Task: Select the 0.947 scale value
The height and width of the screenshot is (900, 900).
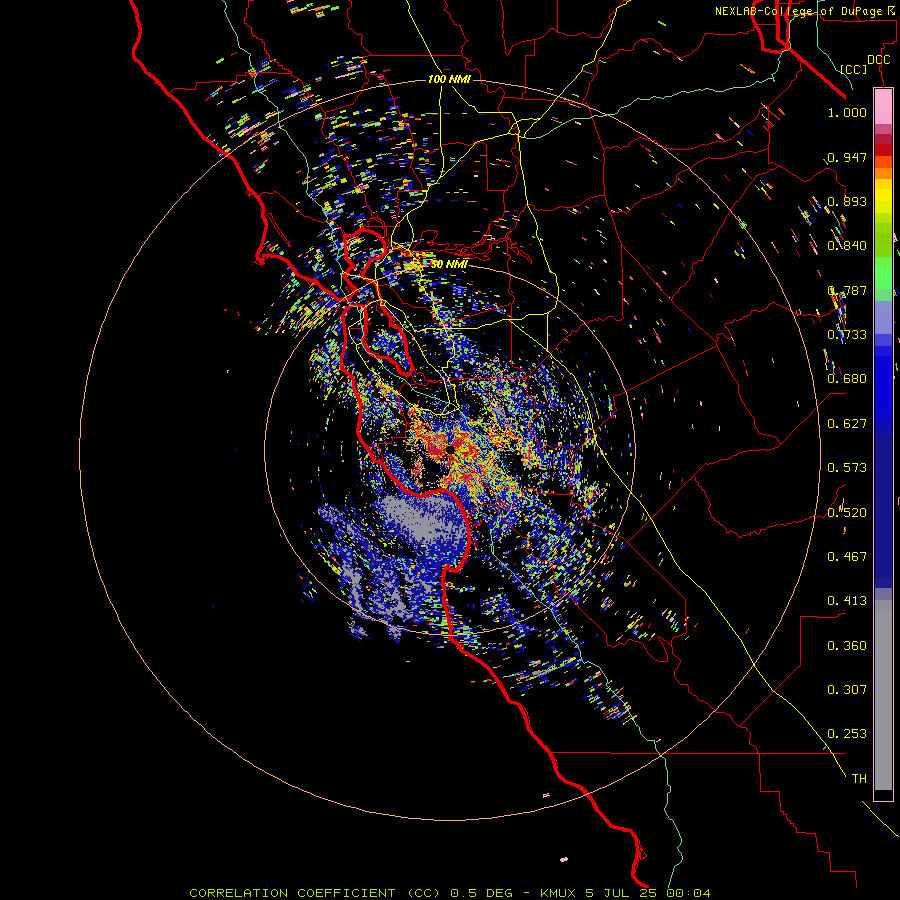Action: 847,157
